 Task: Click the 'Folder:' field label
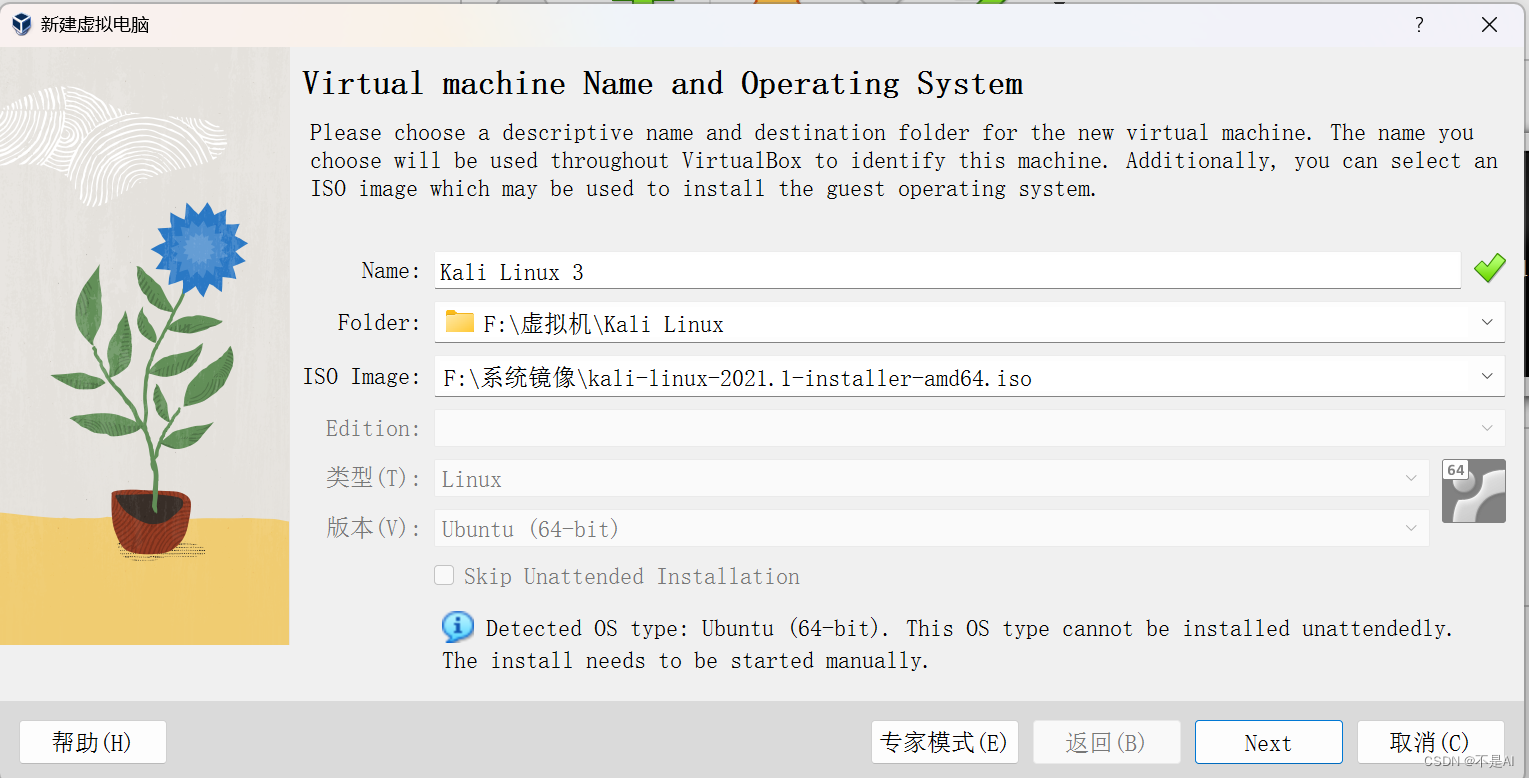pyautogui.click(x=379, y=323)
